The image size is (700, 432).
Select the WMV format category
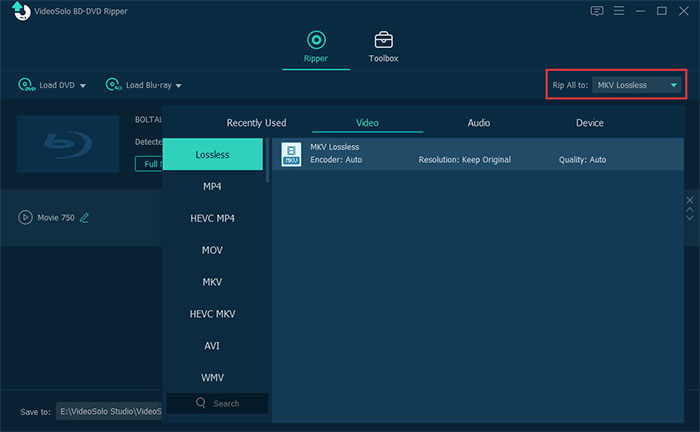coord(212,378)
